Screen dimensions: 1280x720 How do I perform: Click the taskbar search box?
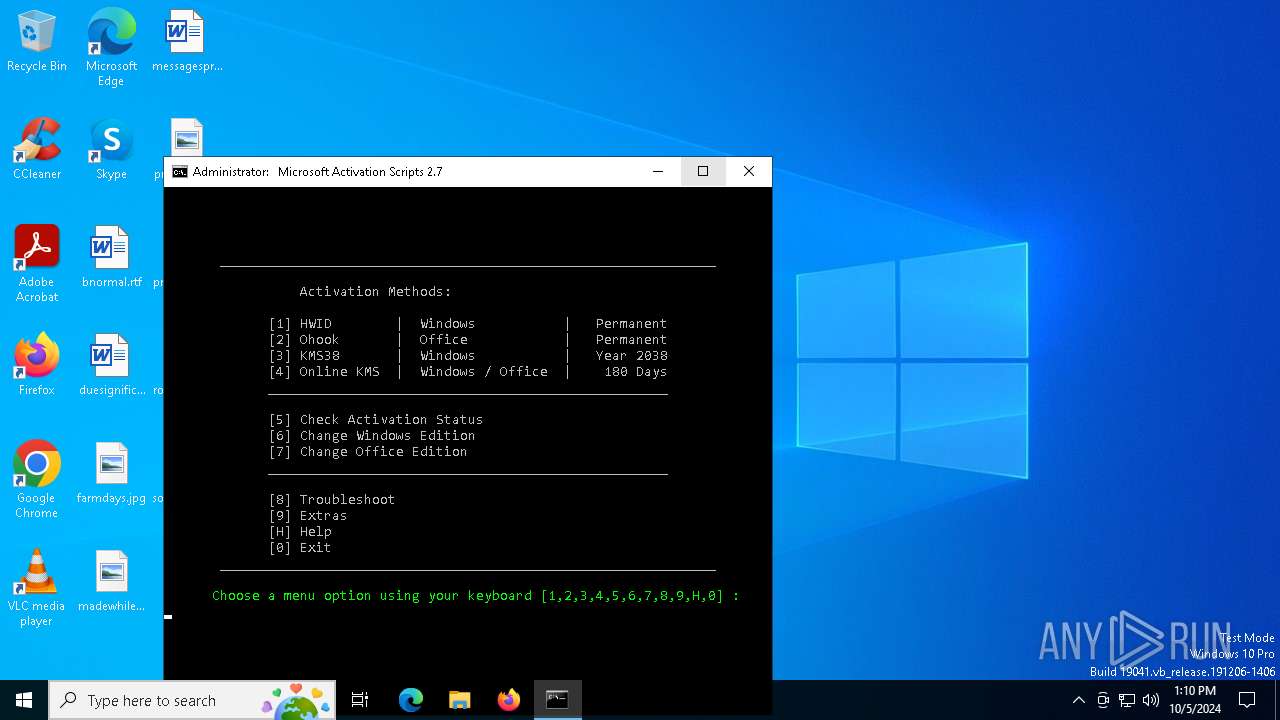point(194,700)
